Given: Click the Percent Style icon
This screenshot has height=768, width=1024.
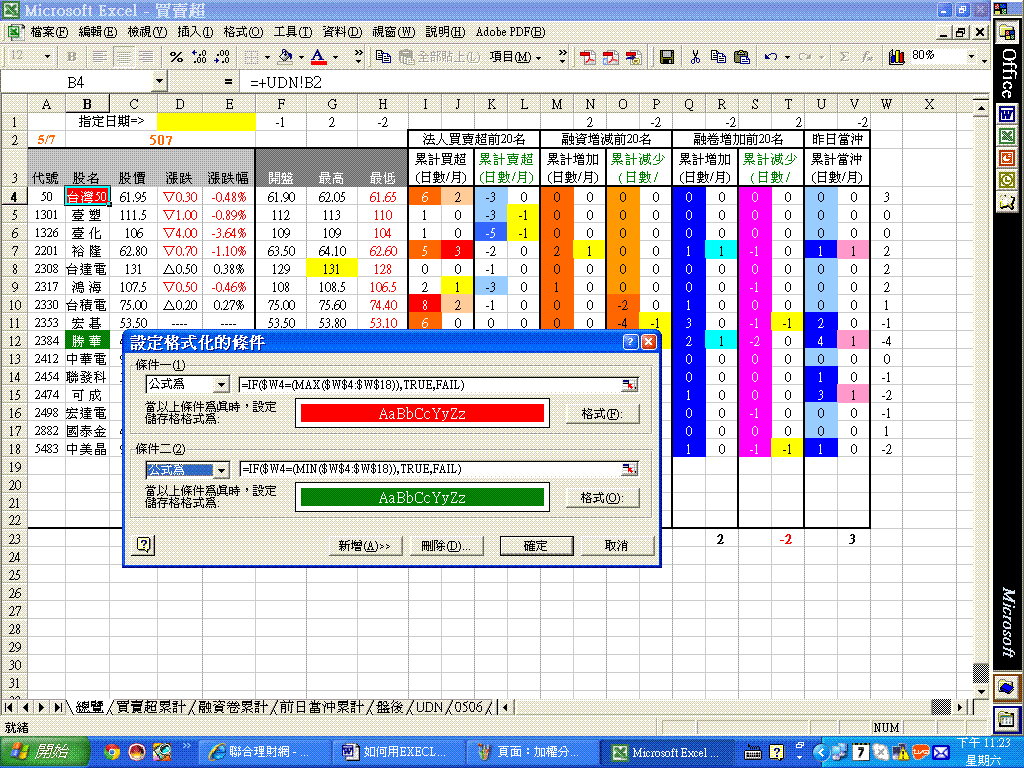Looking at the screenshot, I should pos(176,57).
